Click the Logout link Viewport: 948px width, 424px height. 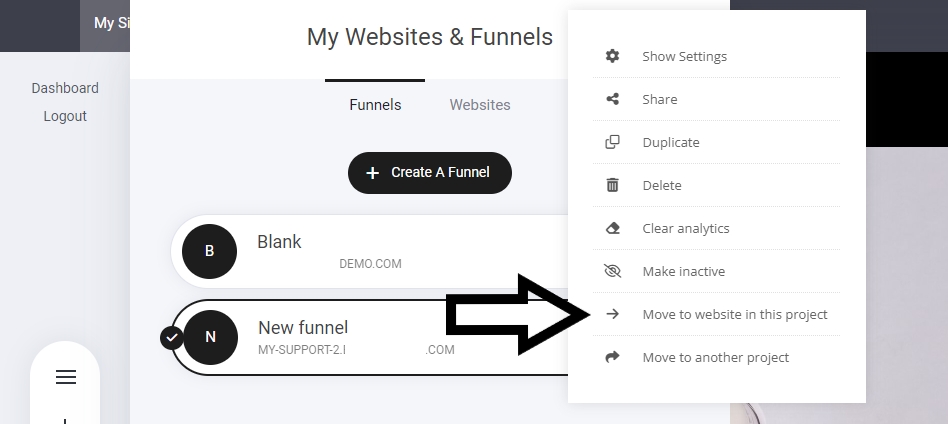tap(65, 116)
